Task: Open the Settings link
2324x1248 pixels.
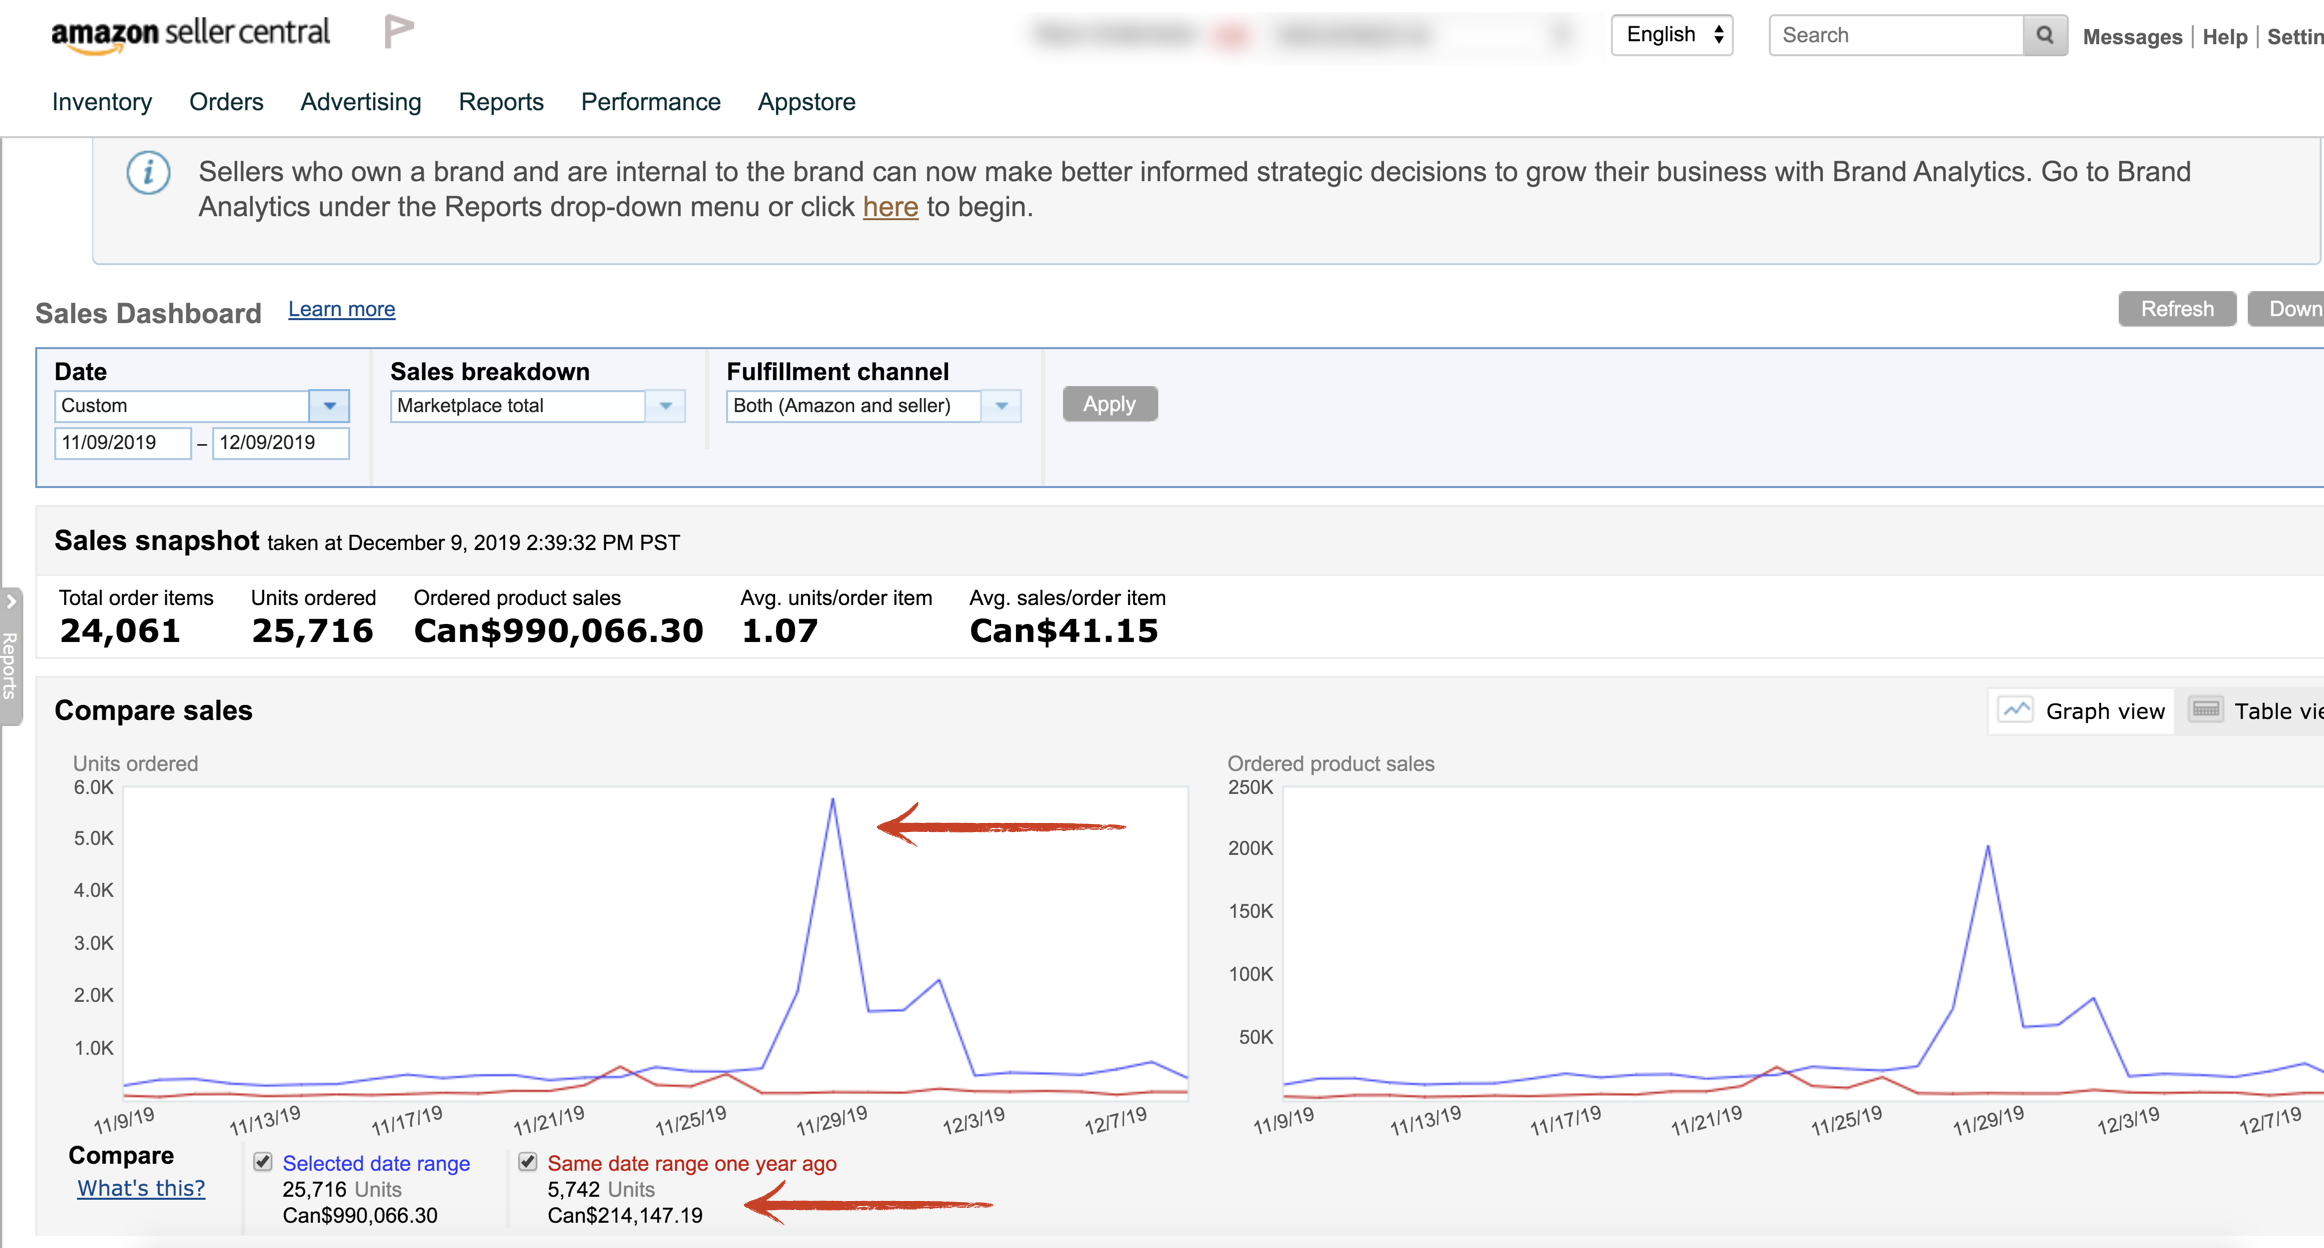Action: [x=2295, y=37]
